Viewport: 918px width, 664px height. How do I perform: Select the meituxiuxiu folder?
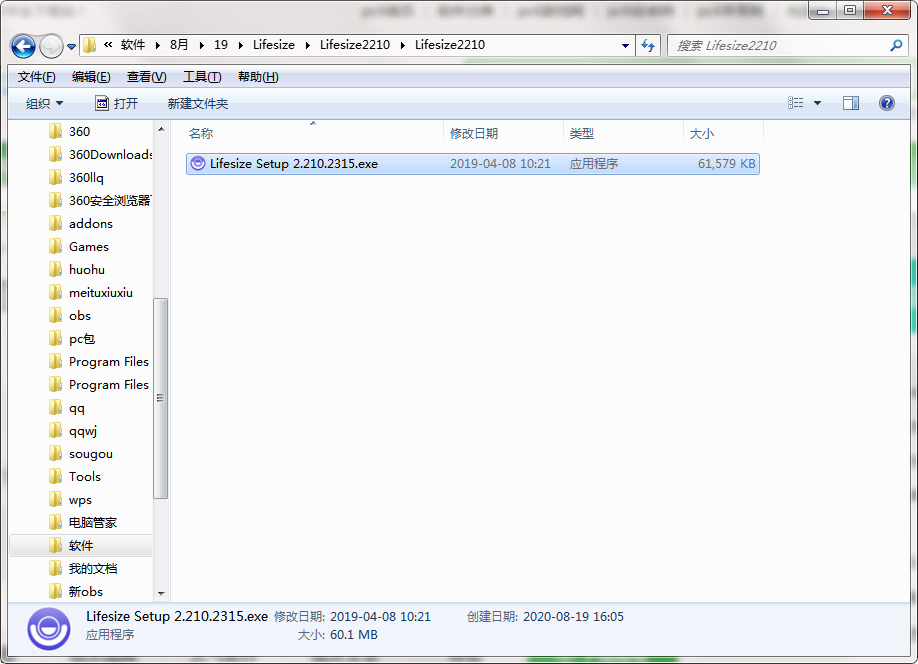coord(100,293)
